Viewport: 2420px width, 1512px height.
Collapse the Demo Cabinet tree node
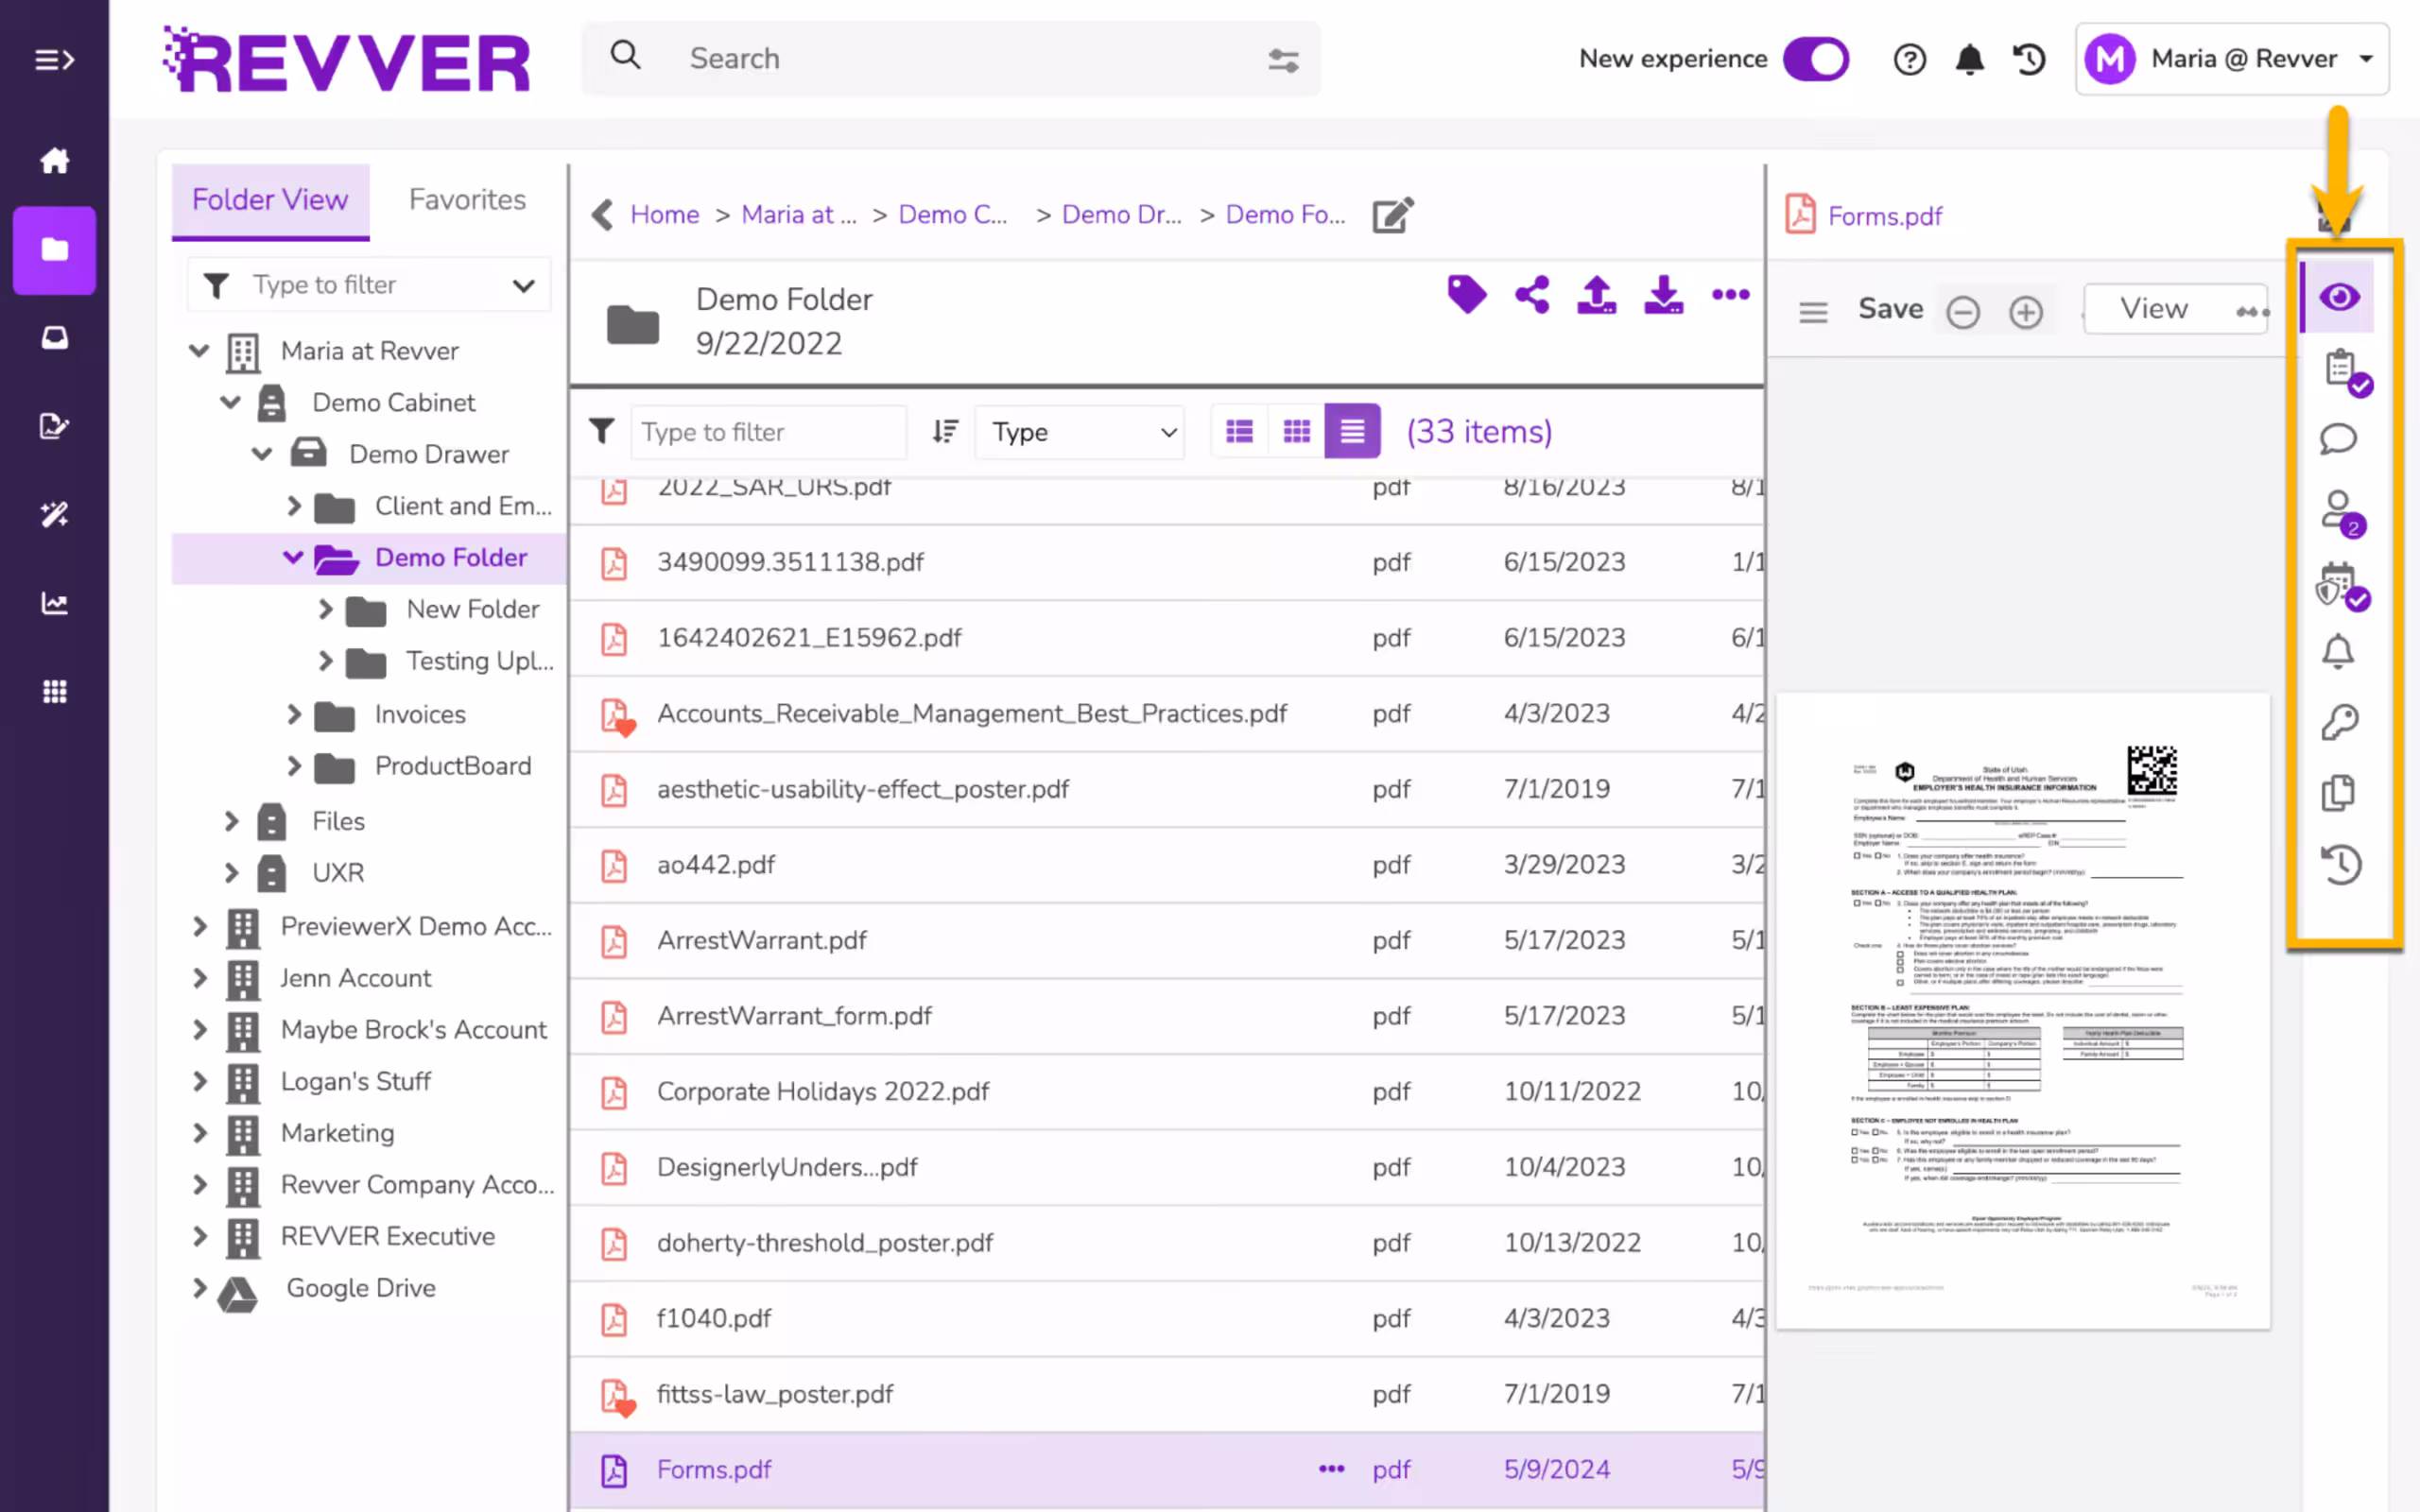(x=231, y=402)
